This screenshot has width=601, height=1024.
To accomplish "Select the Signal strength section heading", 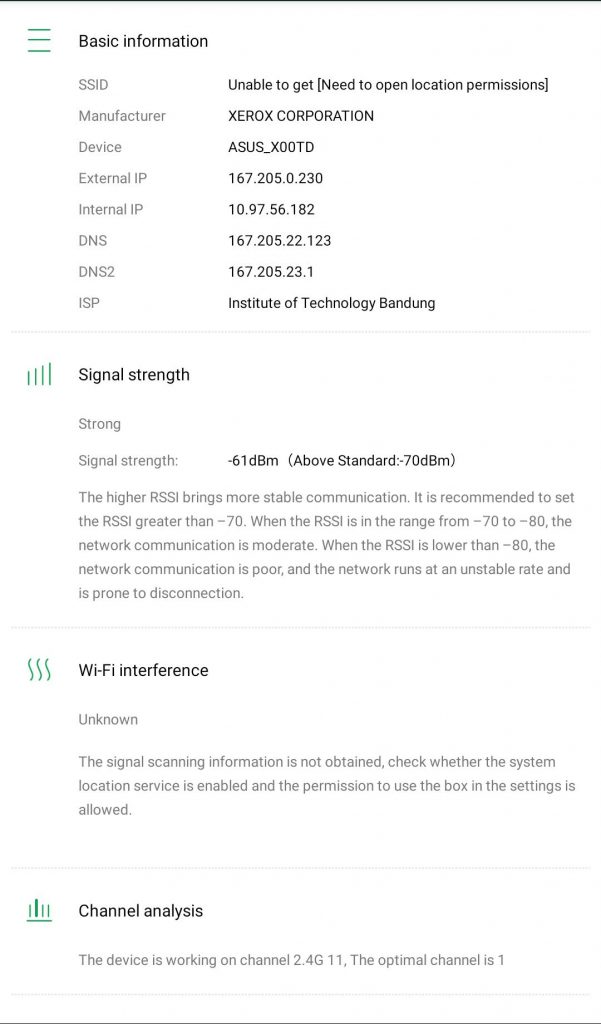I will tap(134, 375).
